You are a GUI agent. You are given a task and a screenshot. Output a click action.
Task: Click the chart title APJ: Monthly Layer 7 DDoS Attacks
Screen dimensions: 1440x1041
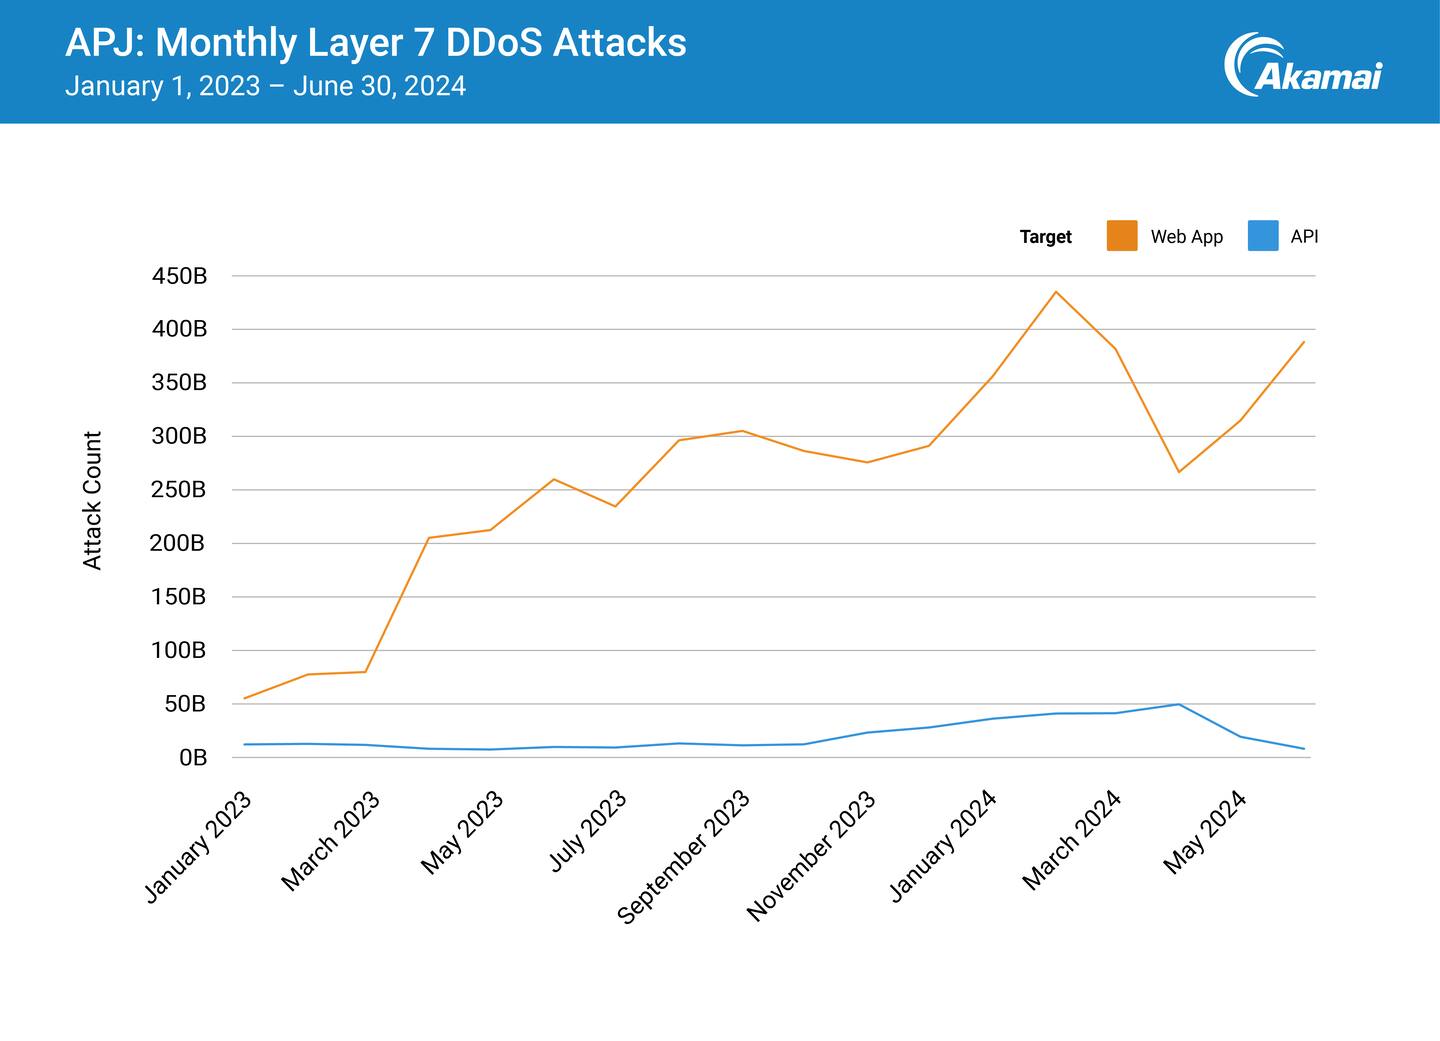tap(376, 43)
